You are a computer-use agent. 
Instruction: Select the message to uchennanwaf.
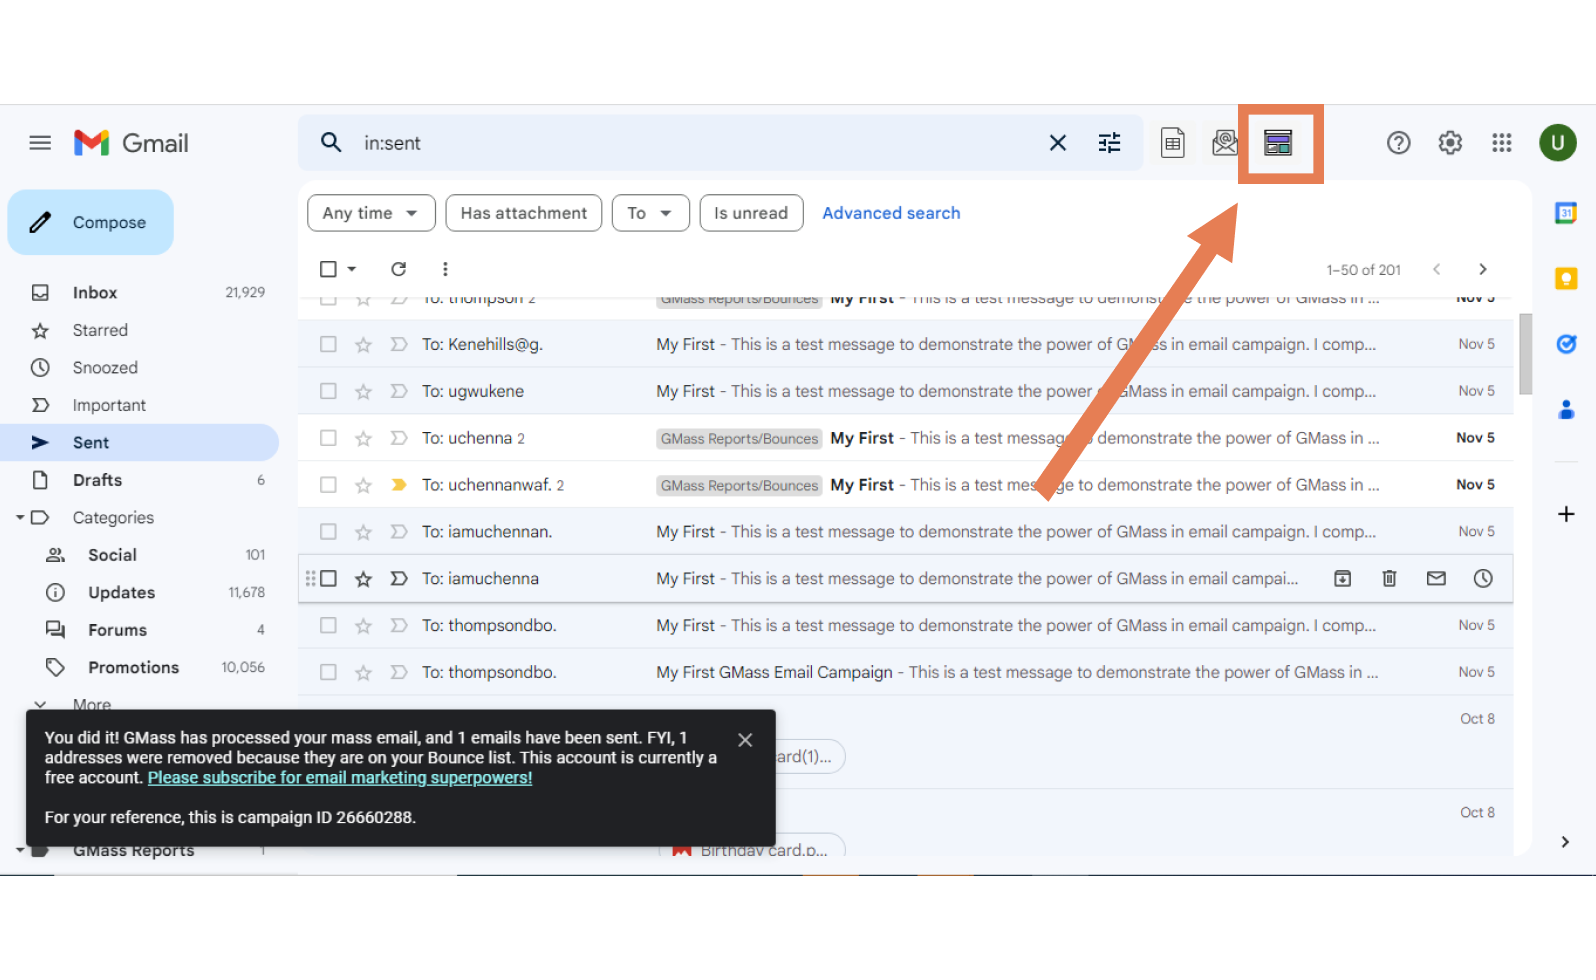(x=328, y=485)
